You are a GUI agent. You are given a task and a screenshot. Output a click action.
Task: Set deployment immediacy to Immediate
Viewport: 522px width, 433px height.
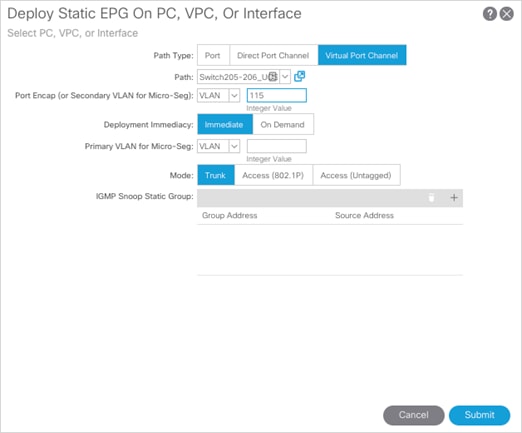click(x=225, y=124)
